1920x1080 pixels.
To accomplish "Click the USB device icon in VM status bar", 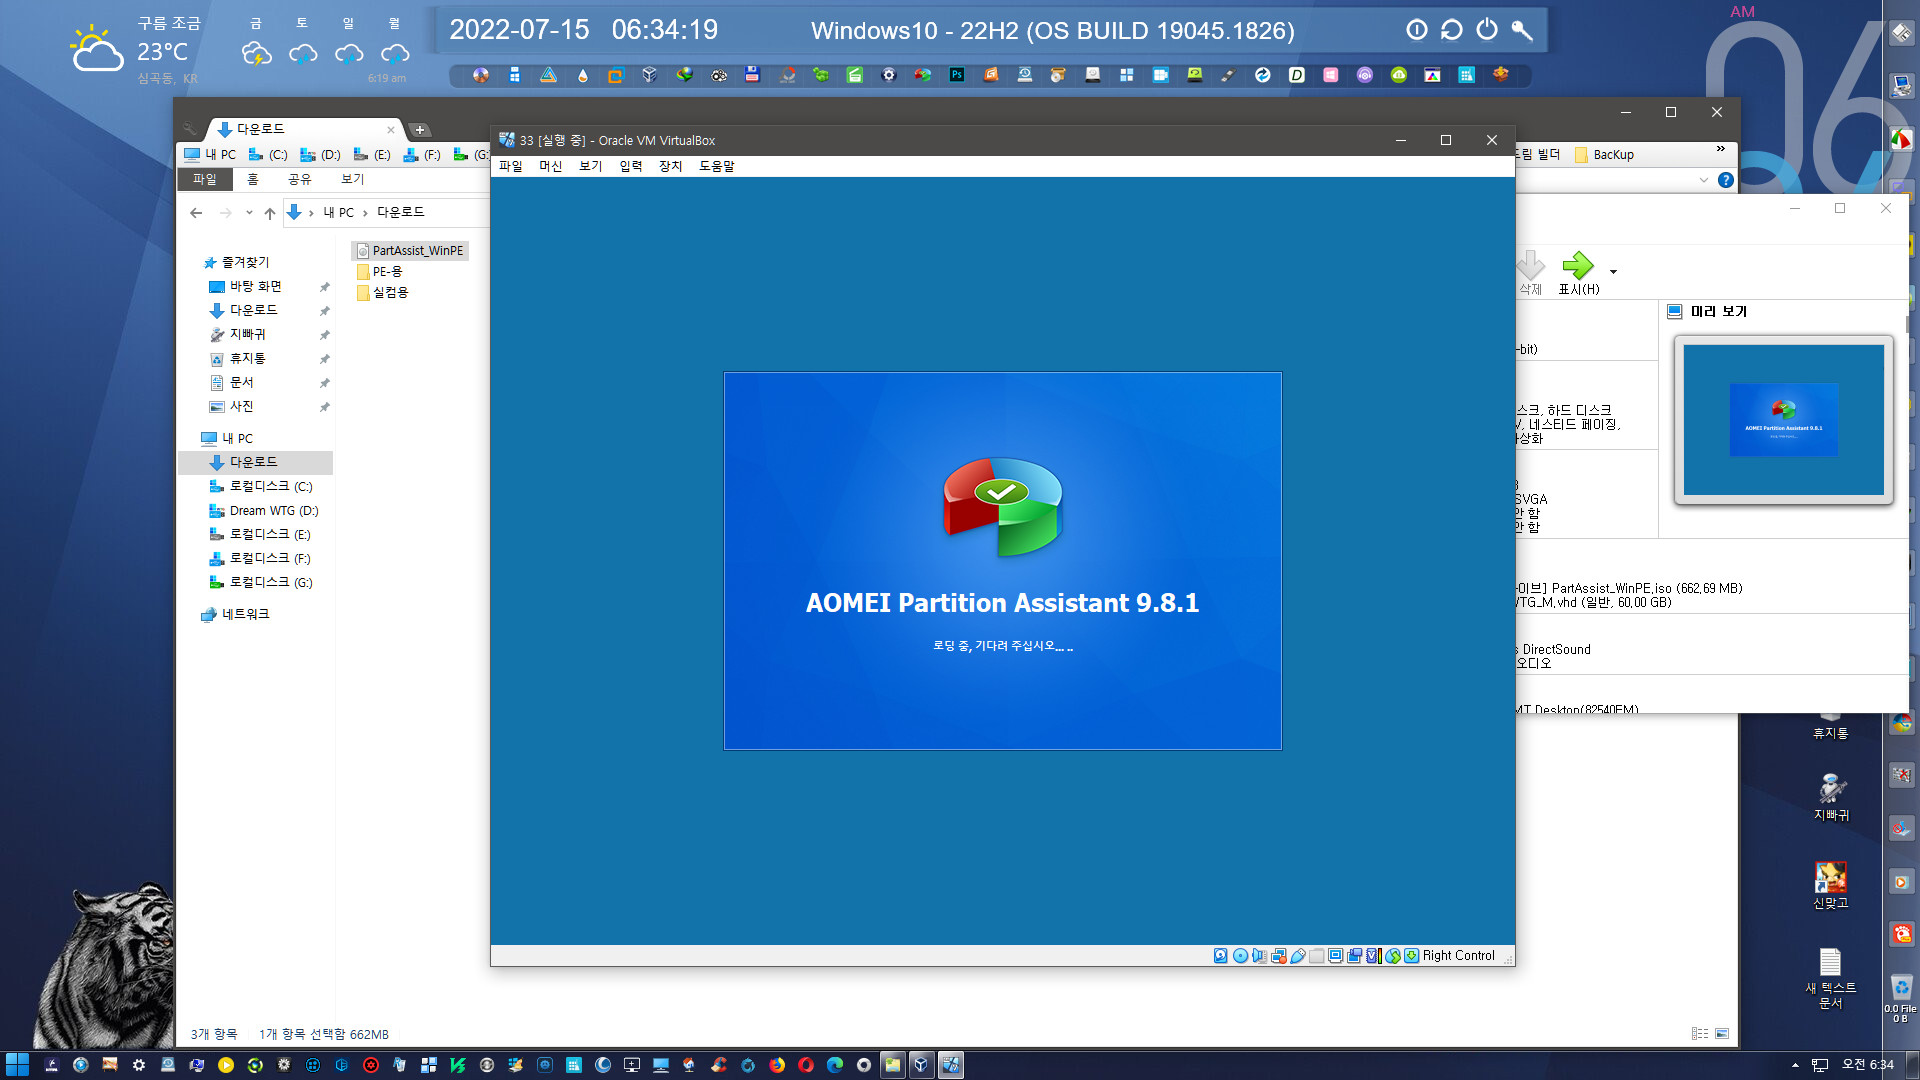I will click(x=1297, y=956).
